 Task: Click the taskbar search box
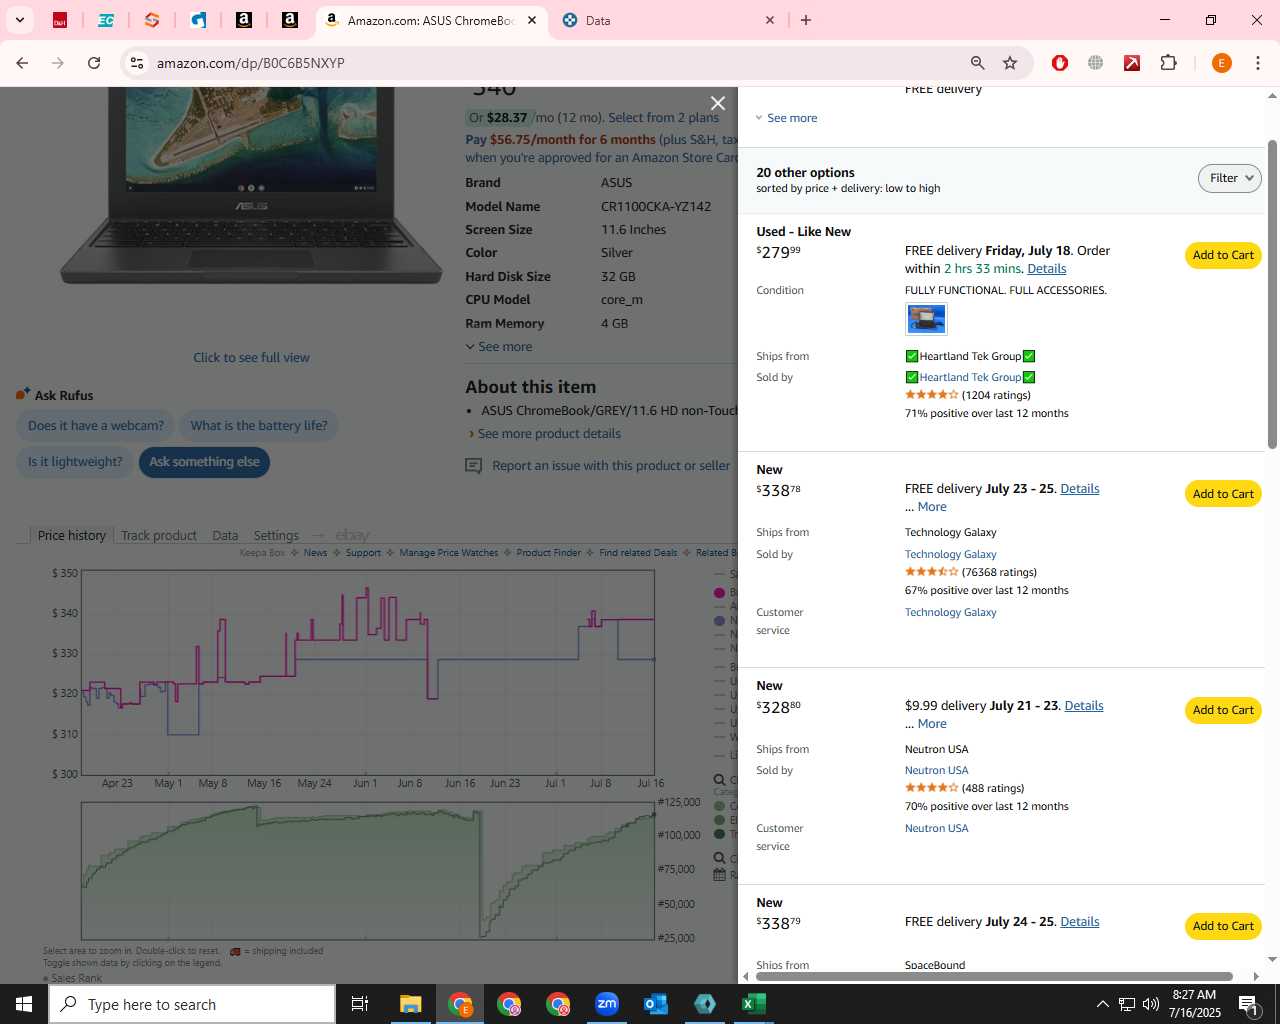[x=192, y=1004]
